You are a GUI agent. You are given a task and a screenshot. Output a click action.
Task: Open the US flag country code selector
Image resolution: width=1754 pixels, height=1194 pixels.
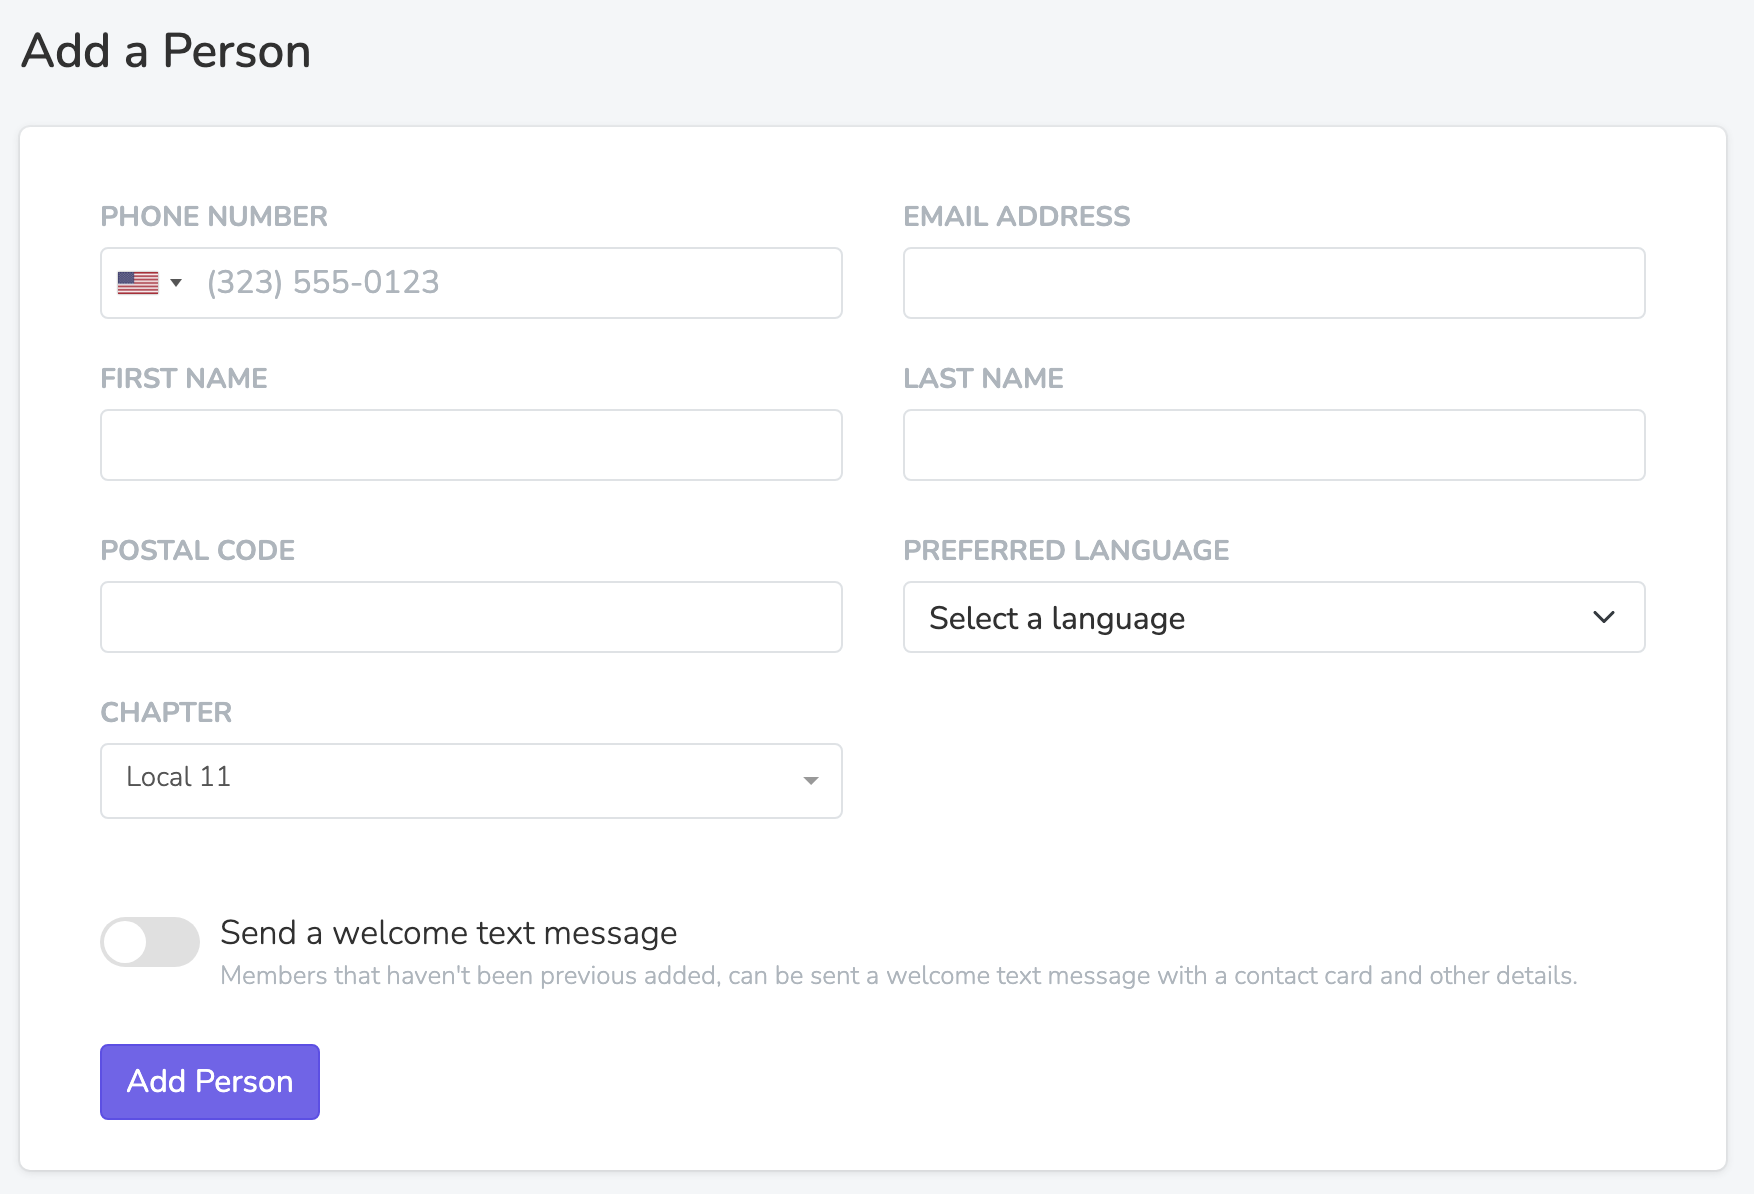click(x=150, y=283)
